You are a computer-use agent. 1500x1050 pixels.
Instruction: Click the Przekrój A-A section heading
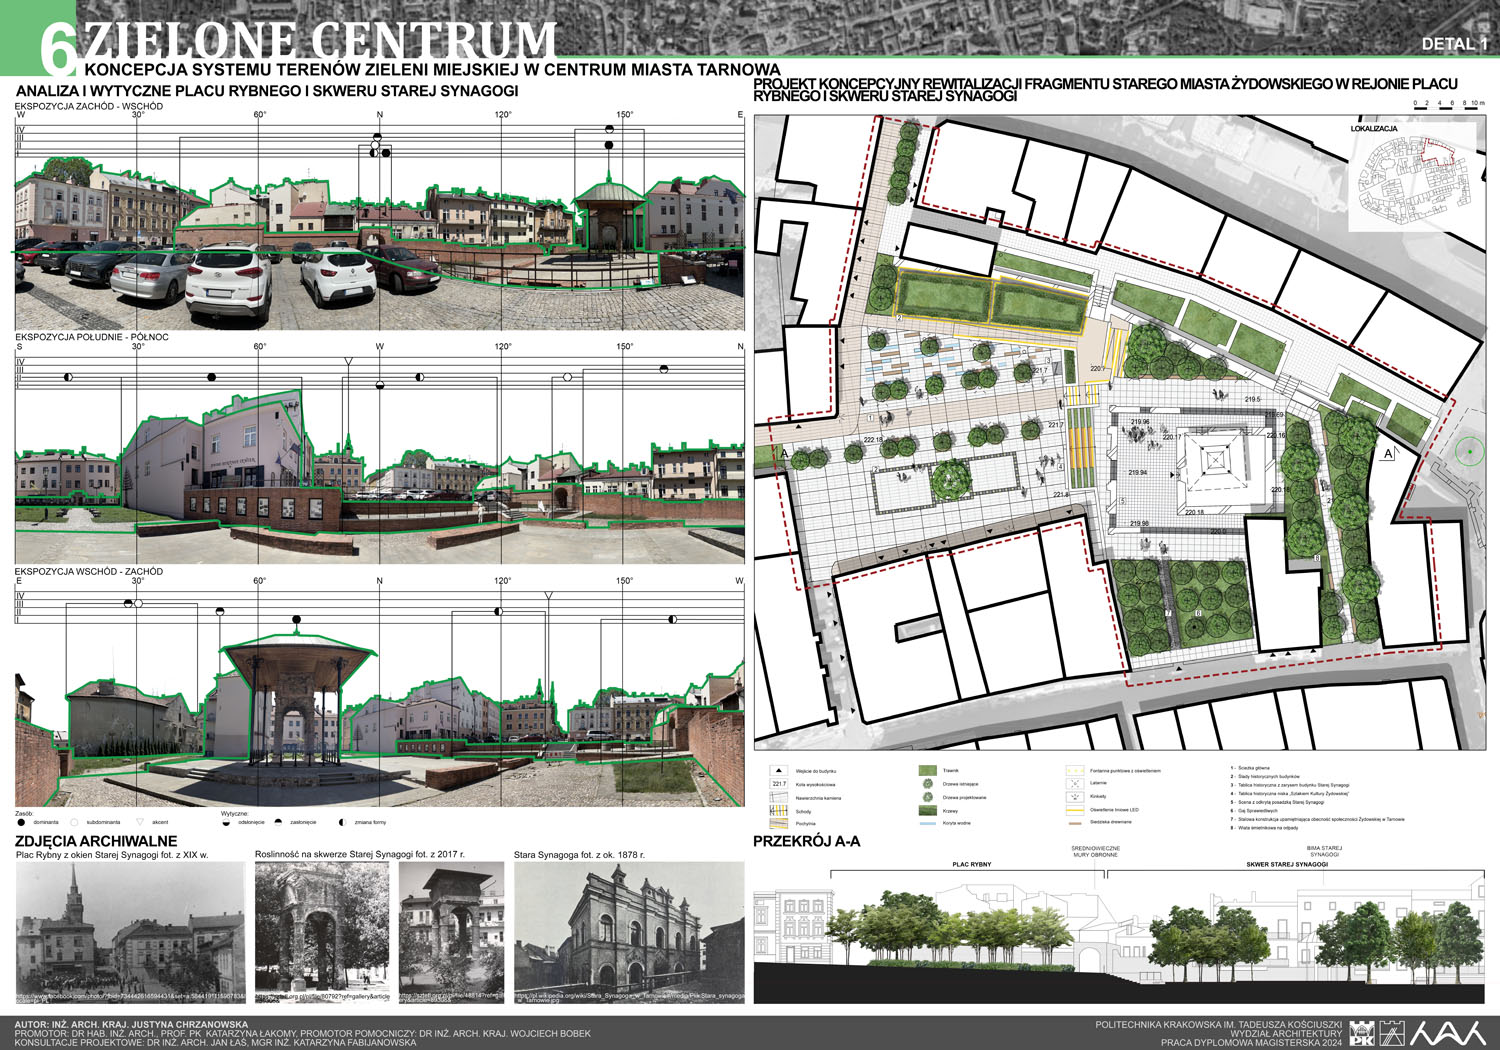point(806,841)
